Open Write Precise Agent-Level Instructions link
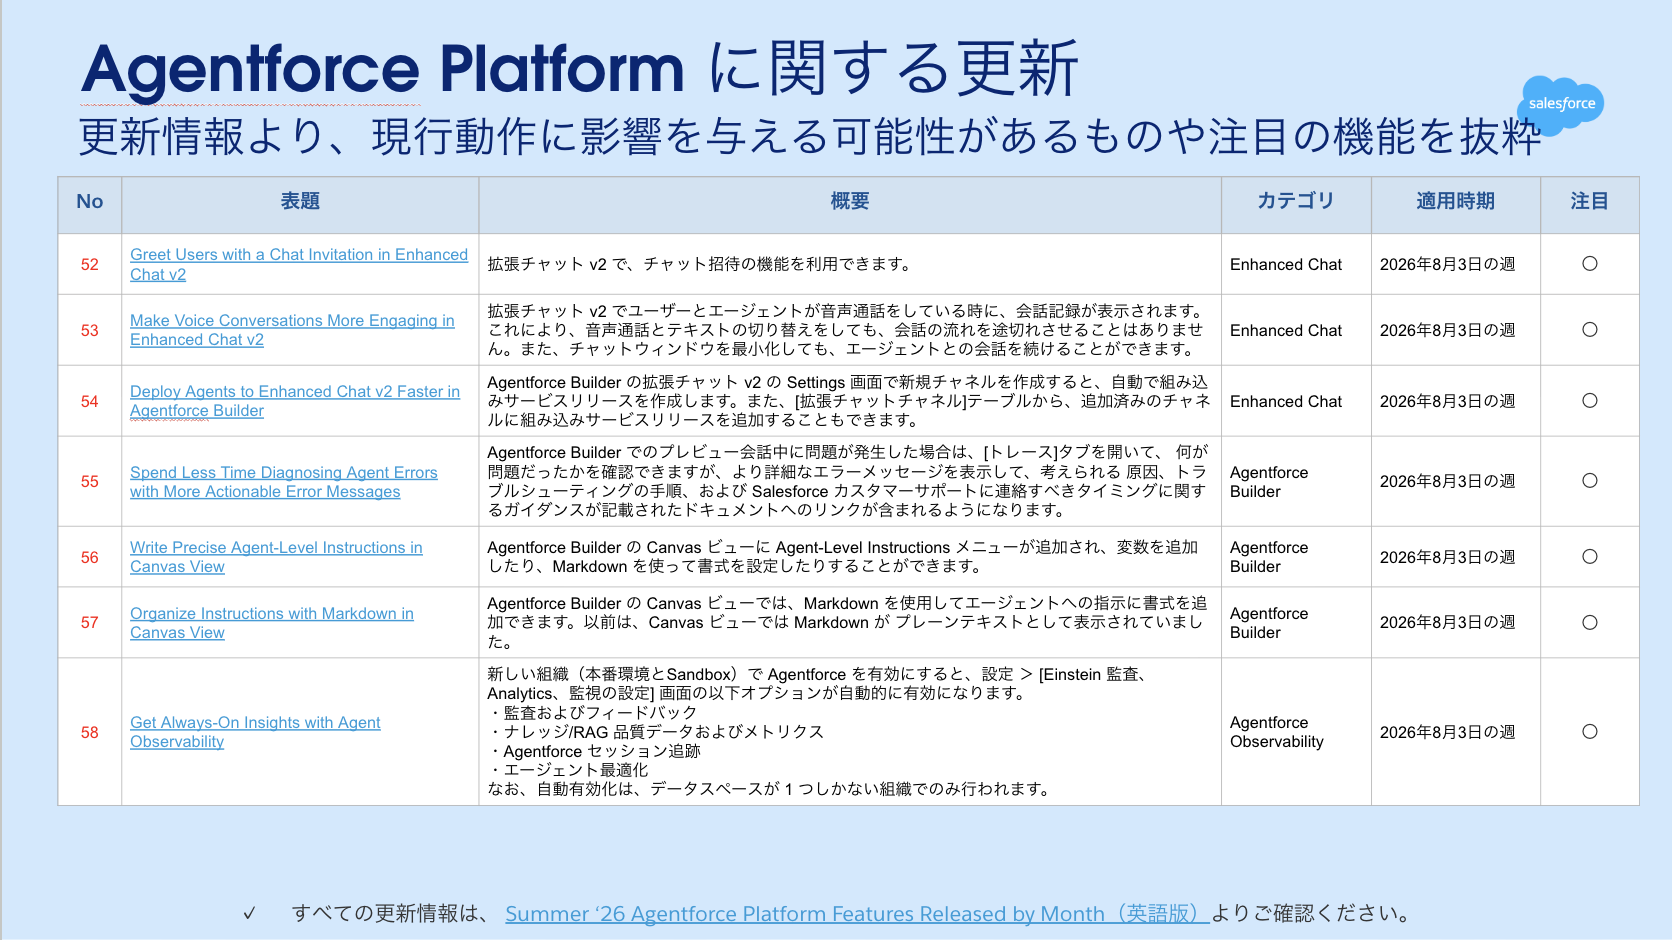This screenshot has height=940, width=1672. (x=276, y=557)
